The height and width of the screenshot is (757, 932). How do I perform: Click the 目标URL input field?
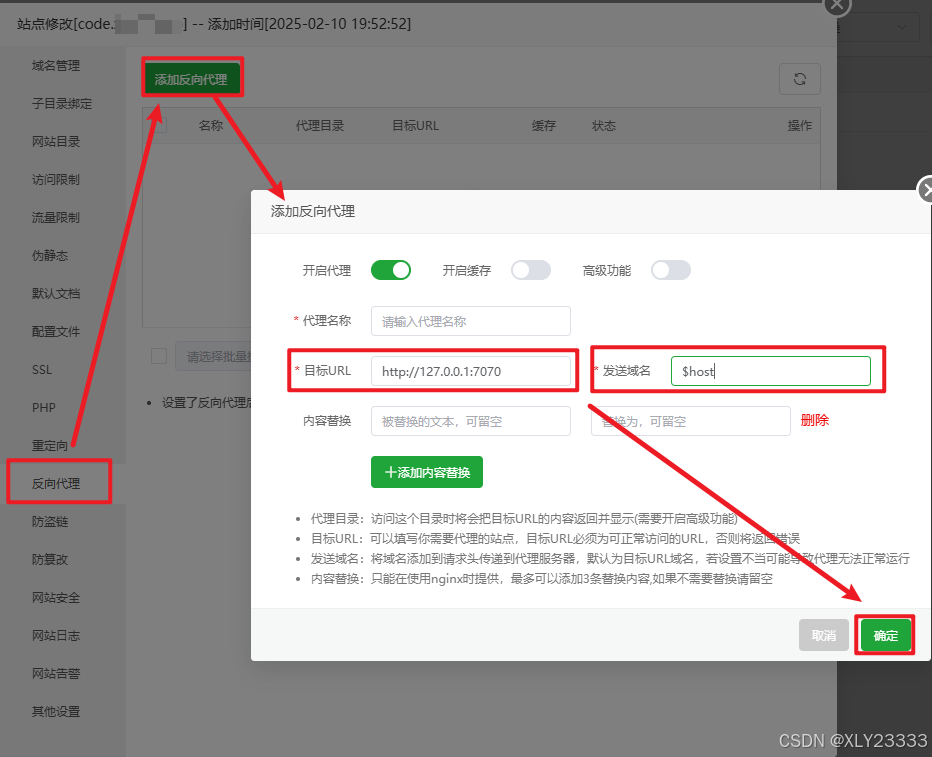(470, 370)
